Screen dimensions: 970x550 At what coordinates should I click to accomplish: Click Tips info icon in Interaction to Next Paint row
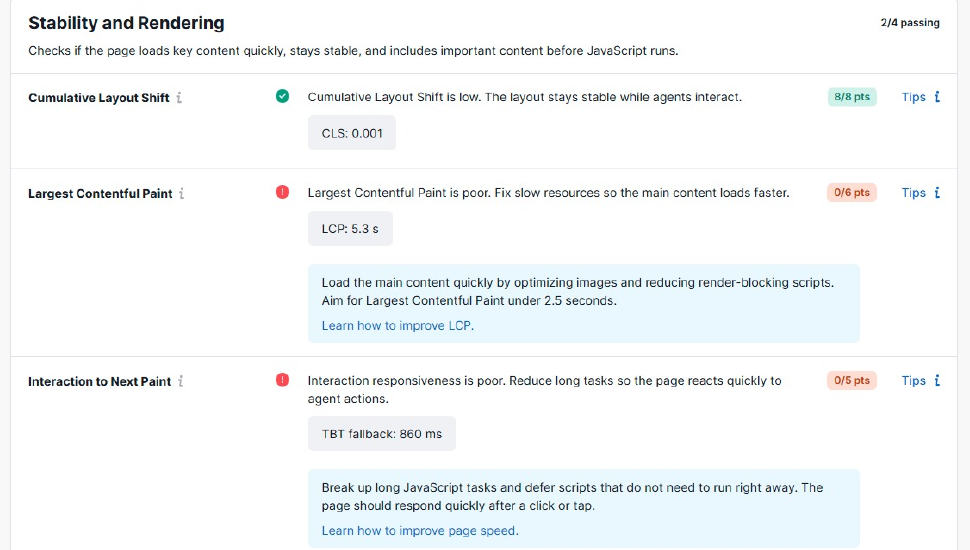937,380
